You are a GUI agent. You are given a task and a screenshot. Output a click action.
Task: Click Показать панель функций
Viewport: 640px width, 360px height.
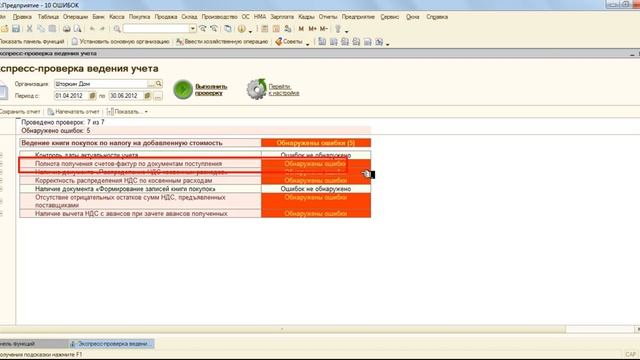(x=32, y=42)
